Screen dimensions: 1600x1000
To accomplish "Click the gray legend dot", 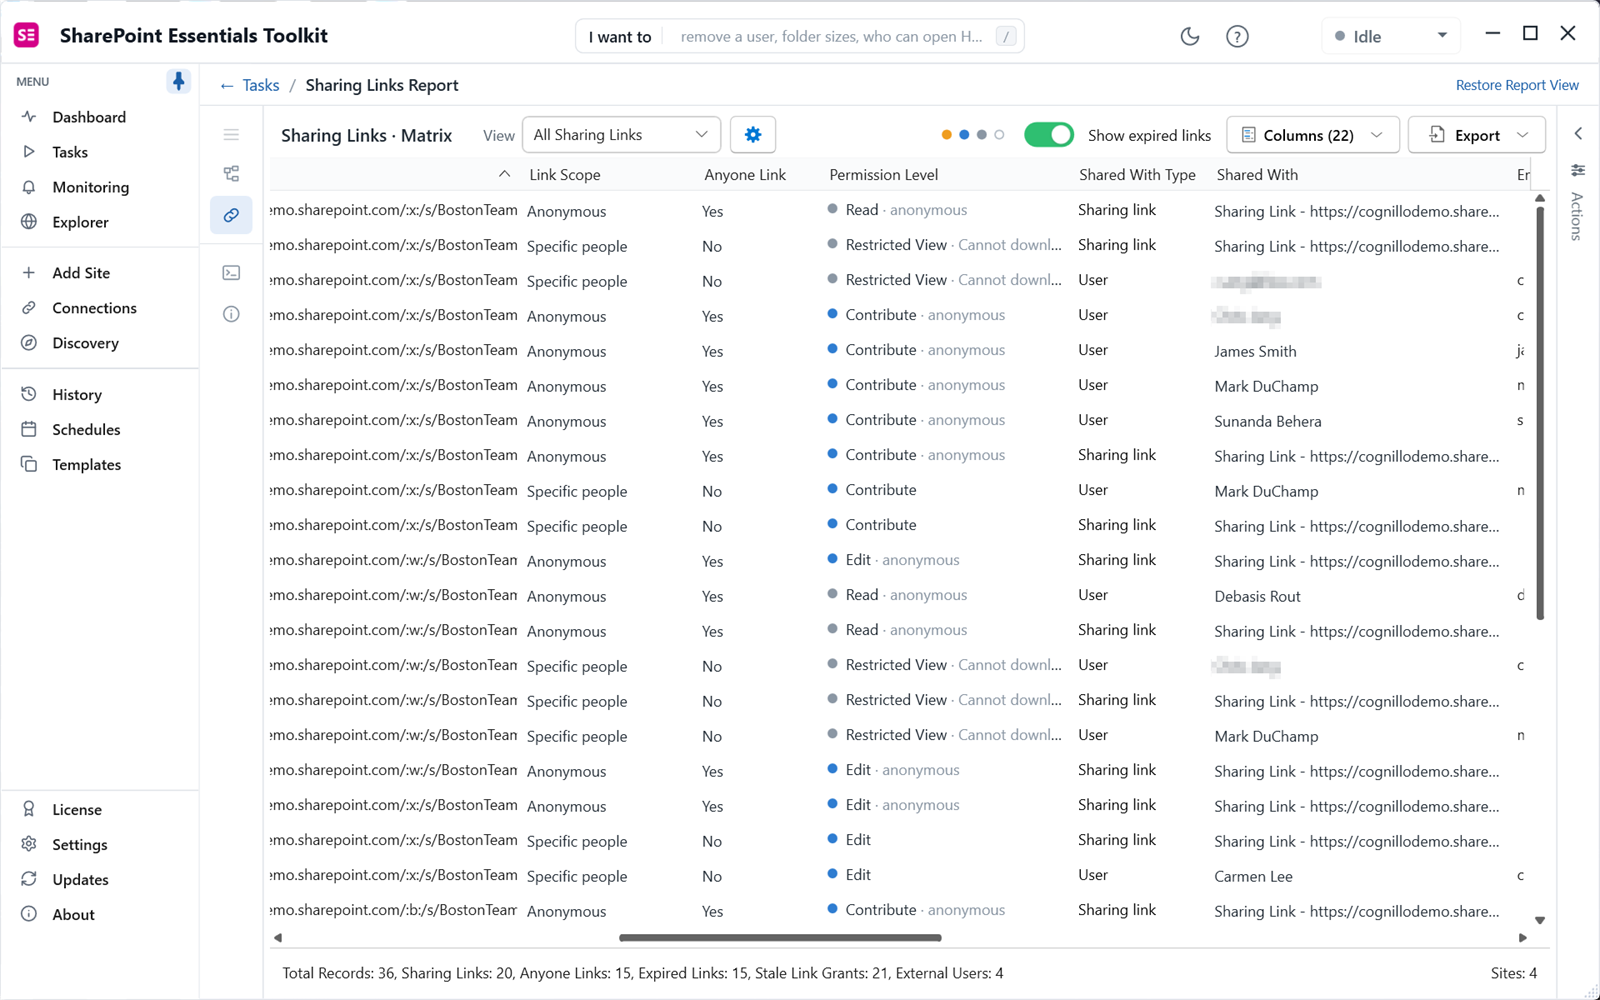I will [x=982, y=135].
